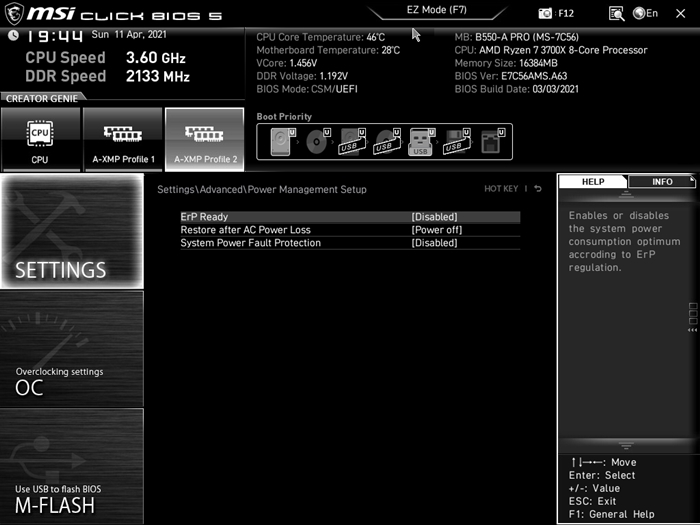Image resolution: width=700 pixels, height=525 pixels.
Task: Change System Power Fault Protection [Disabled] value
Action: (434, 243)
